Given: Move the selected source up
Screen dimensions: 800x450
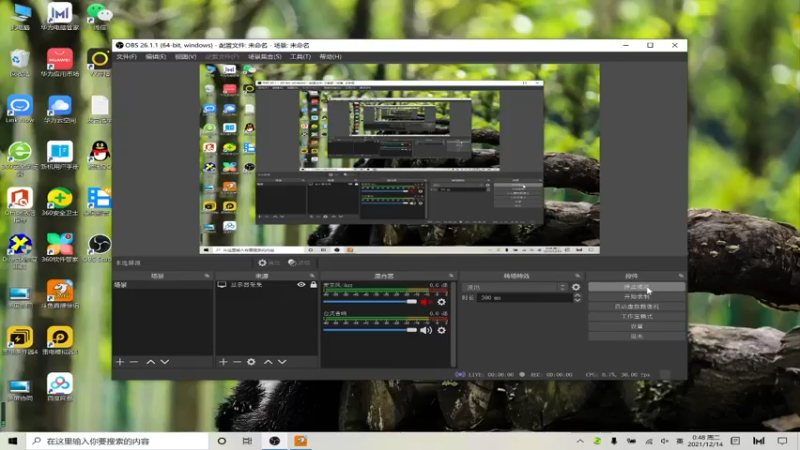Looking at the screenshot, I should [266, 362].
